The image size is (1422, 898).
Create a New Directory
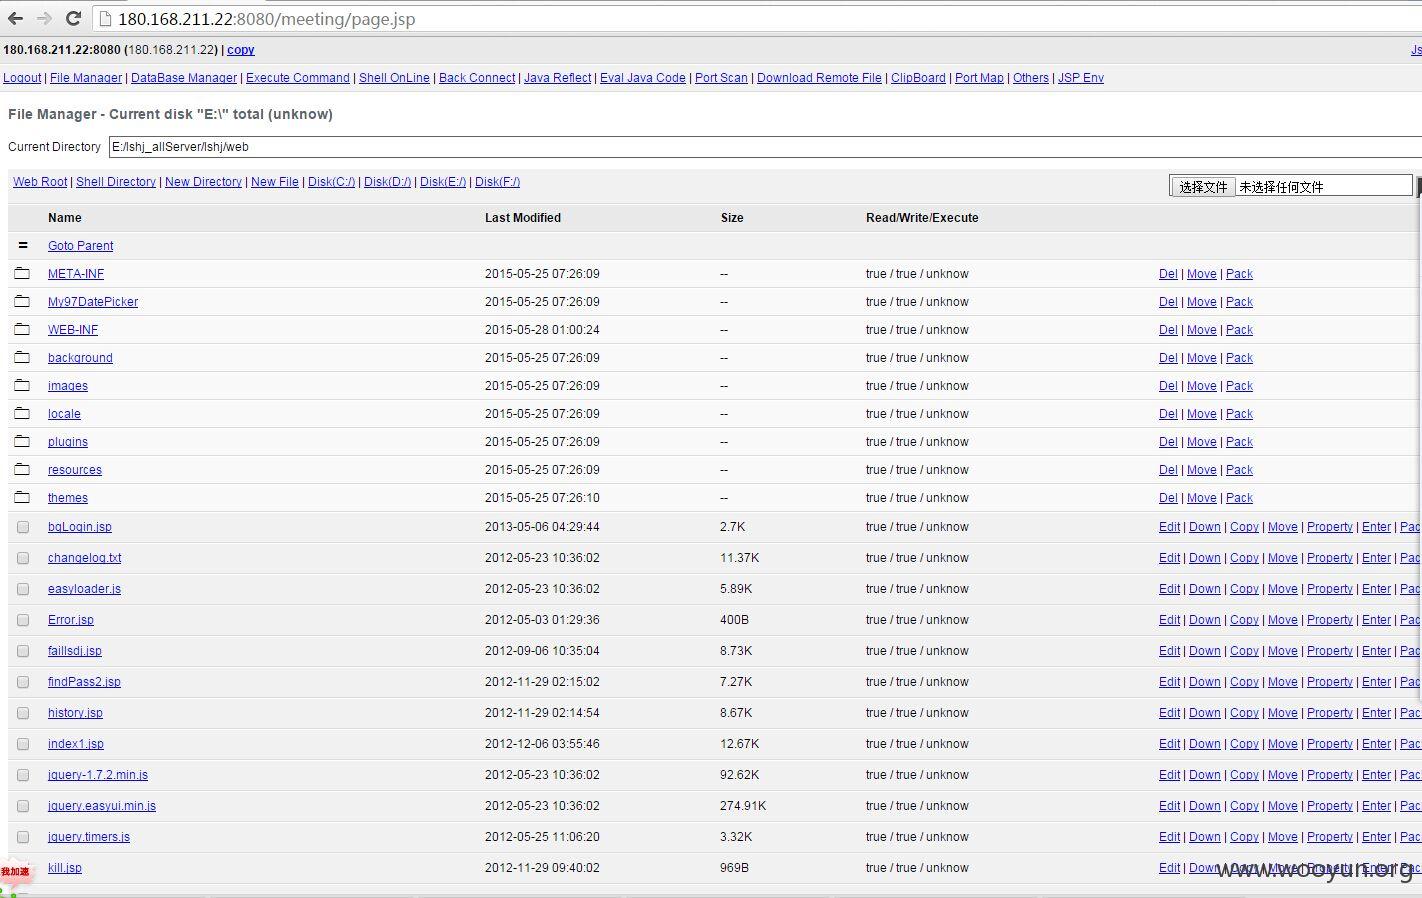tap(203, 182)
